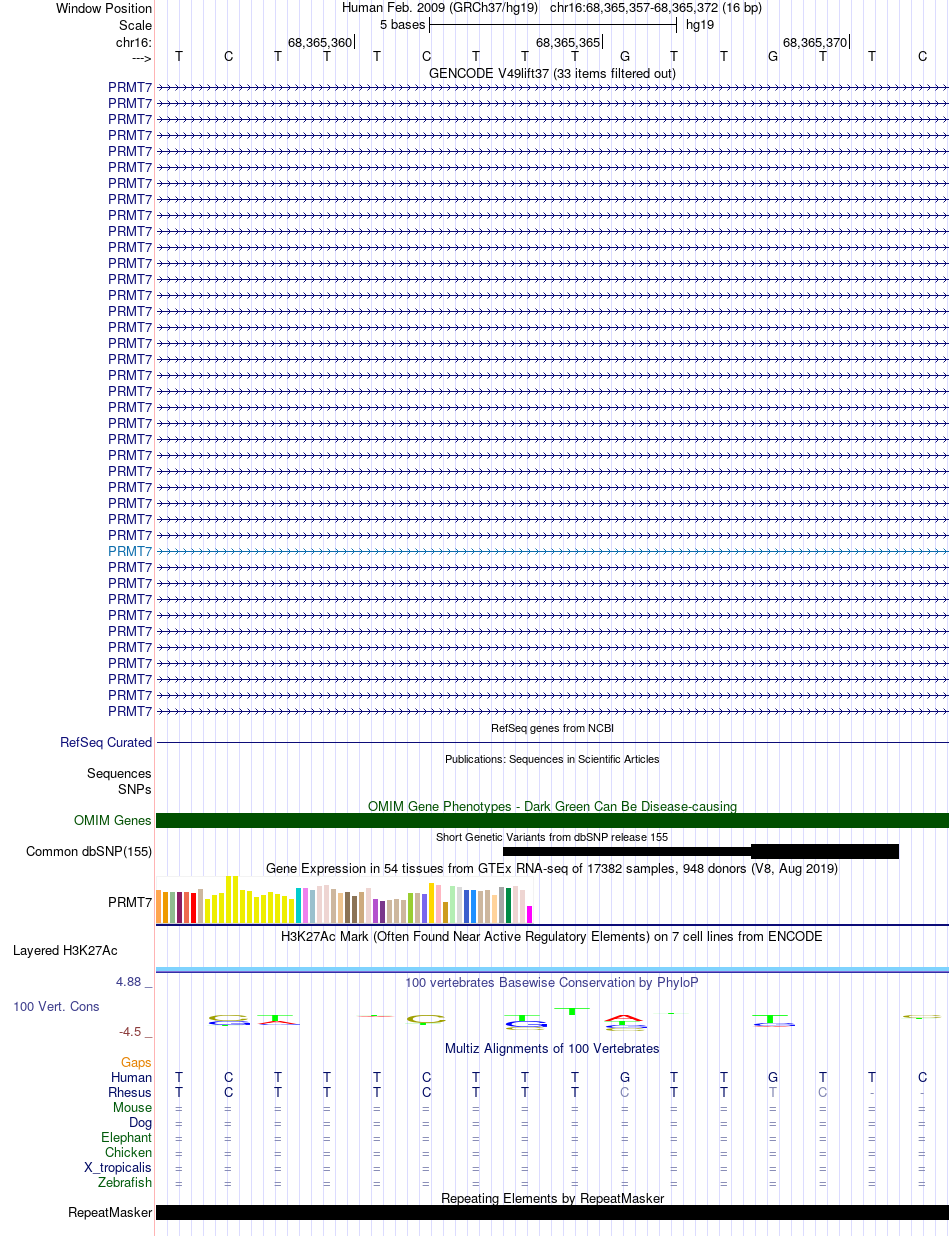Click the RepeatMasker track label
This screenshot has width=950, height=1236.
(x=110, y=1213)
